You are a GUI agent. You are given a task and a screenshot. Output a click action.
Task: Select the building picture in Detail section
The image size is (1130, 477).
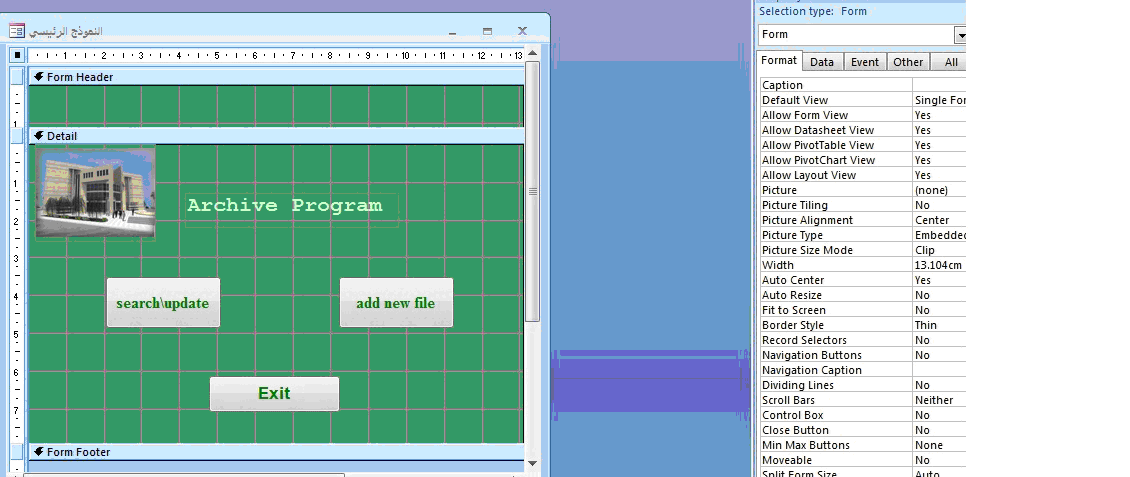coord(95,192)
